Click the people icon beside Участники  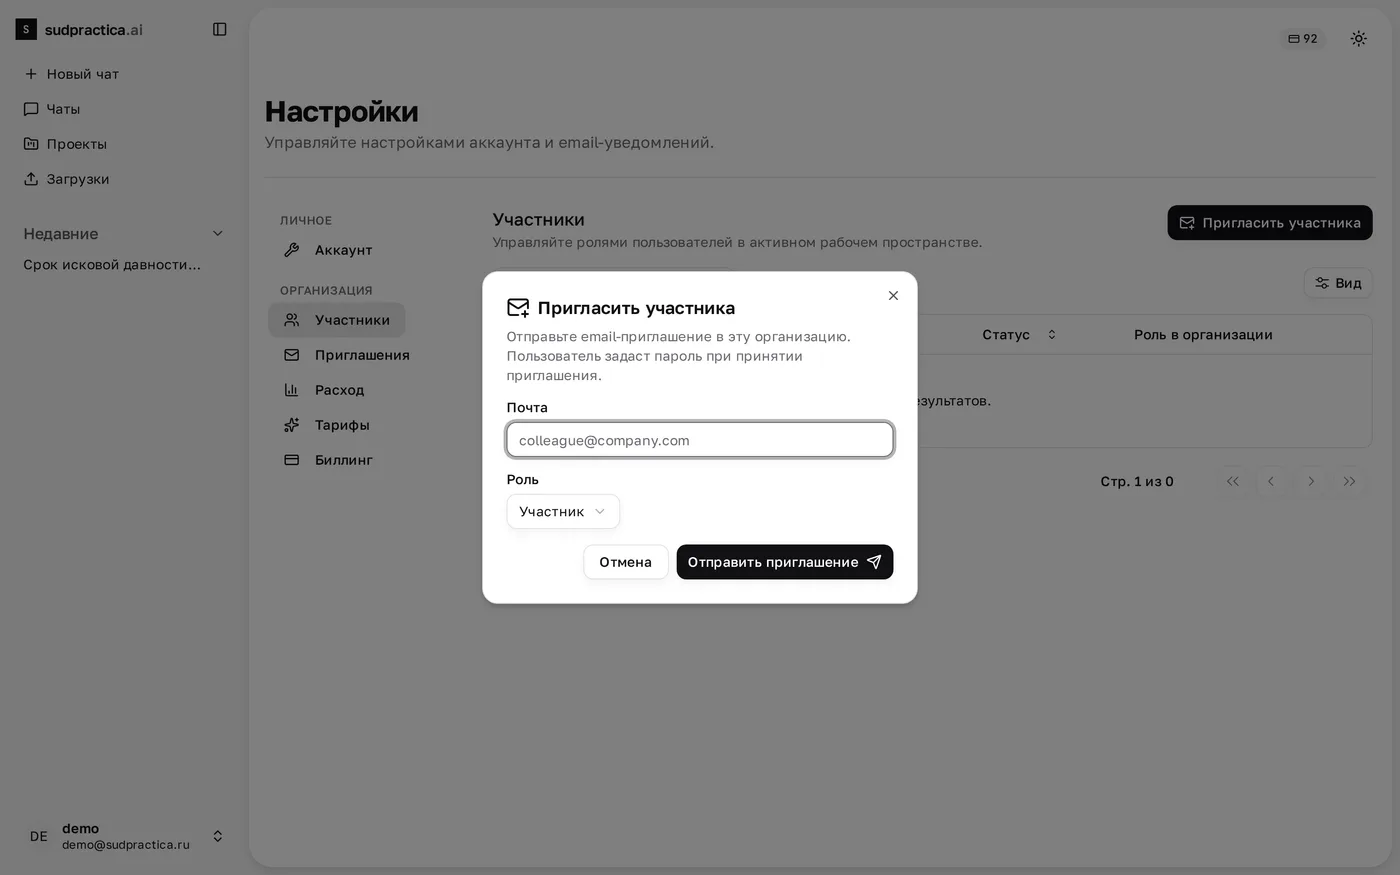tap(292, 320)
